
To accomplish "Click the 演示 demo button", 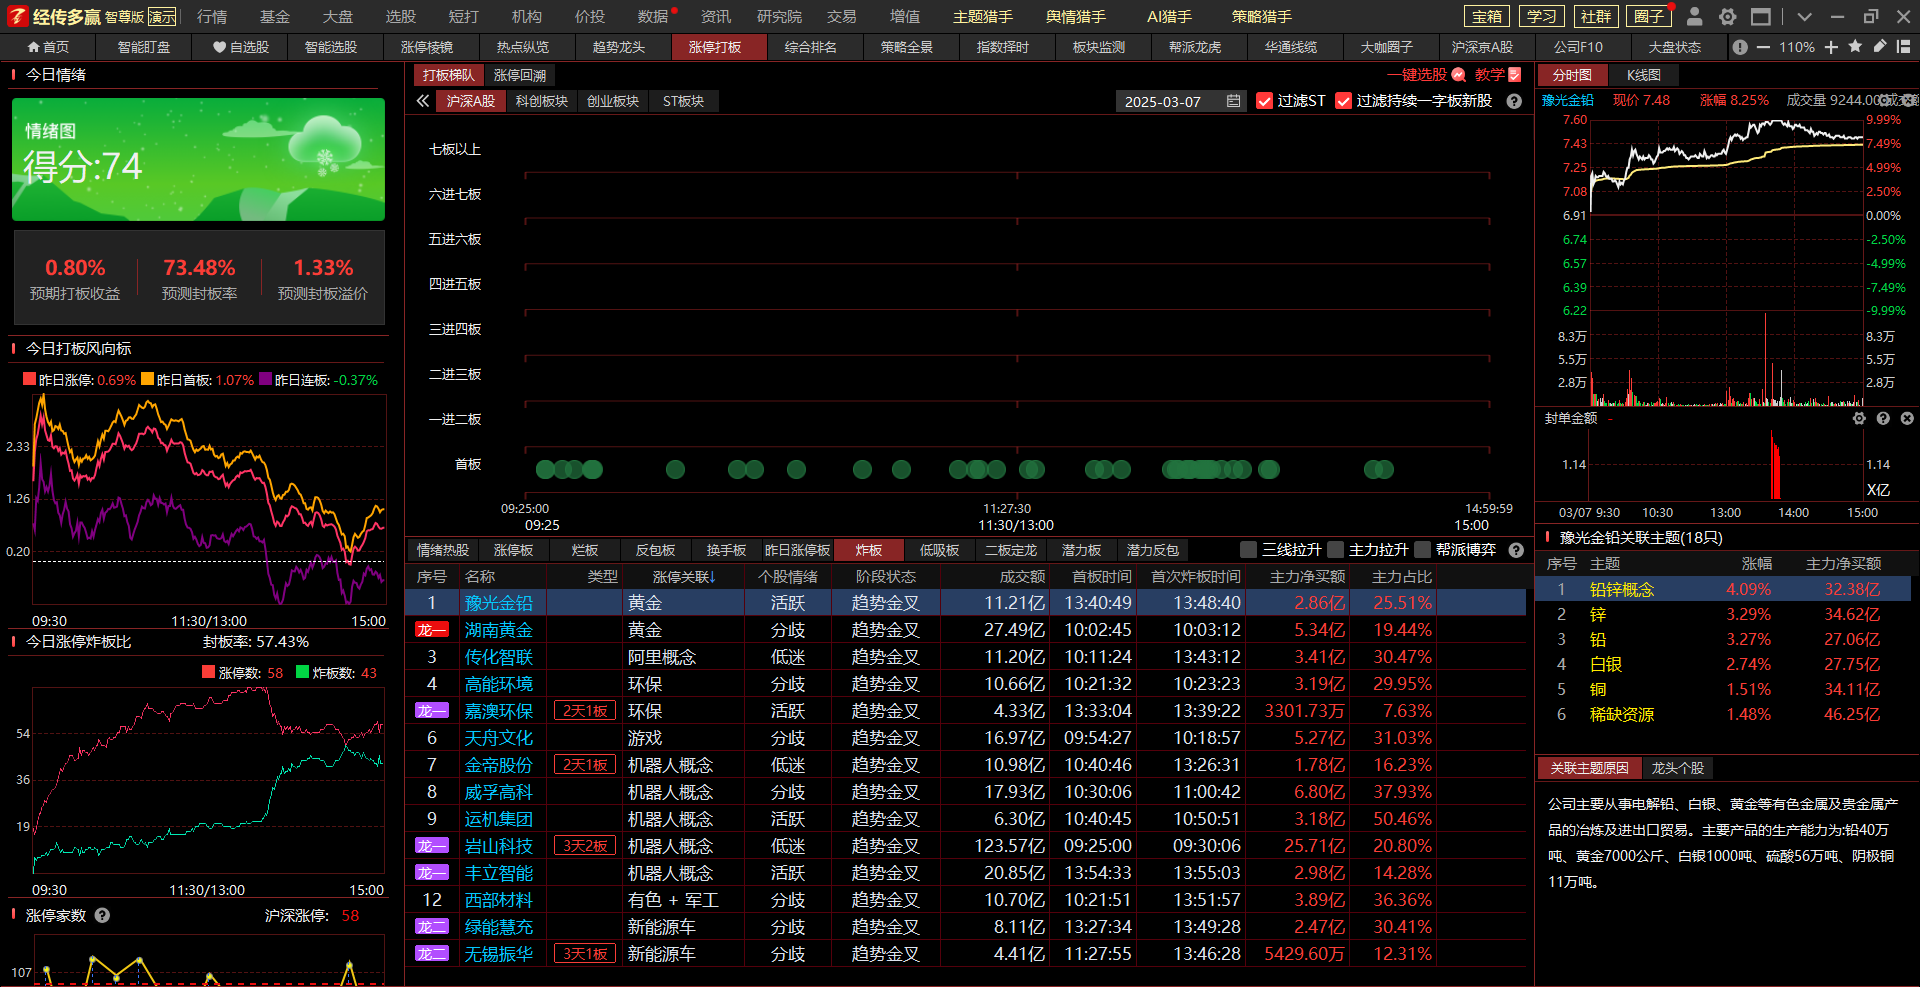I will [x=162, y=17].
